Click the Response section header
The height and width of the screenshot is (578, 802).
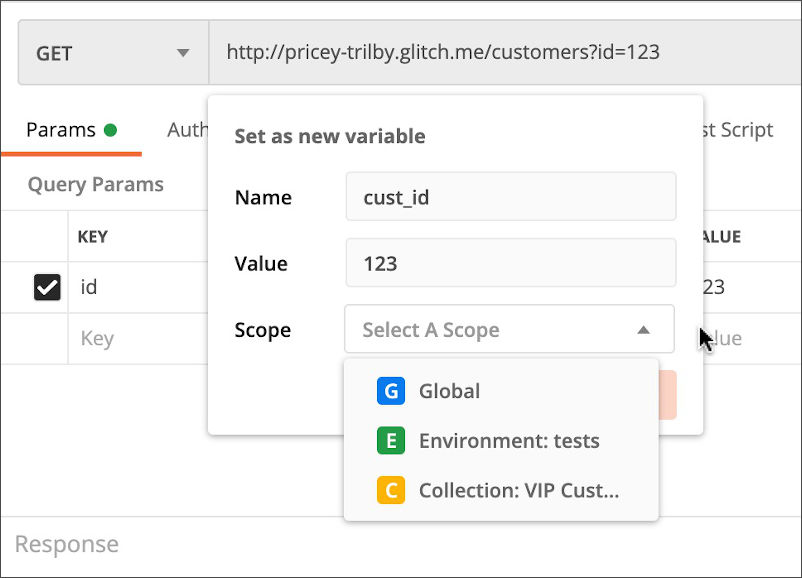pyautogui.click(x=65, y=544)
